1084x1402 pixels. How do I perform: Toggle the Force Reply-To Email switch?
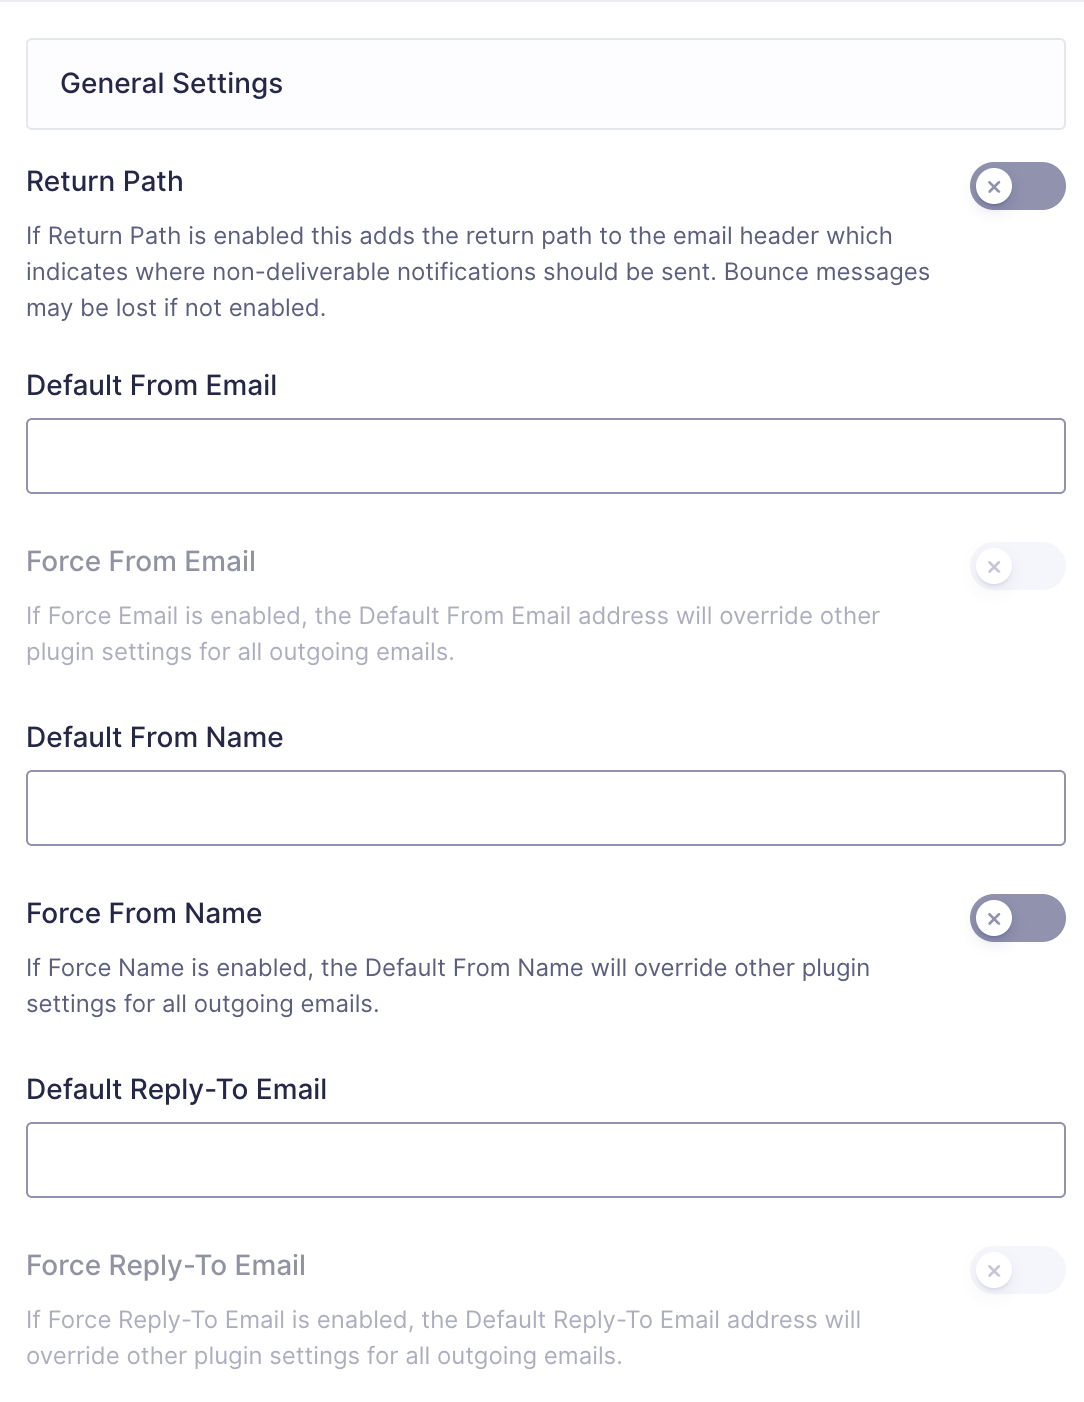tap(1017, 1270)
